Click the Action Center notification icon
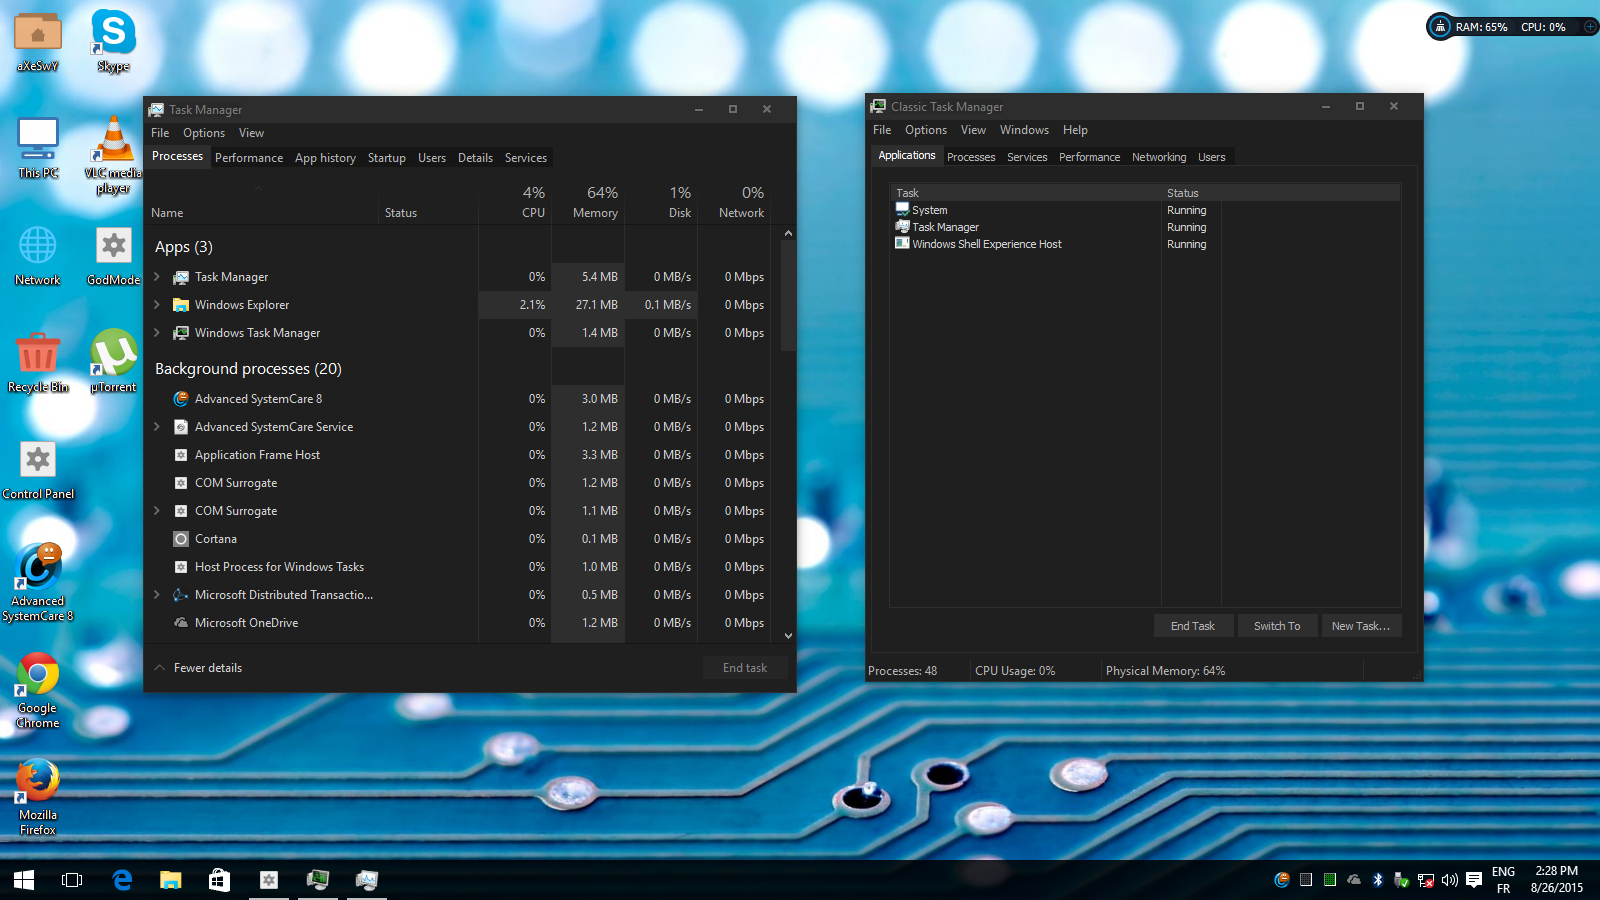This screenshot has width=1600, height=900. coord(1473,880)
